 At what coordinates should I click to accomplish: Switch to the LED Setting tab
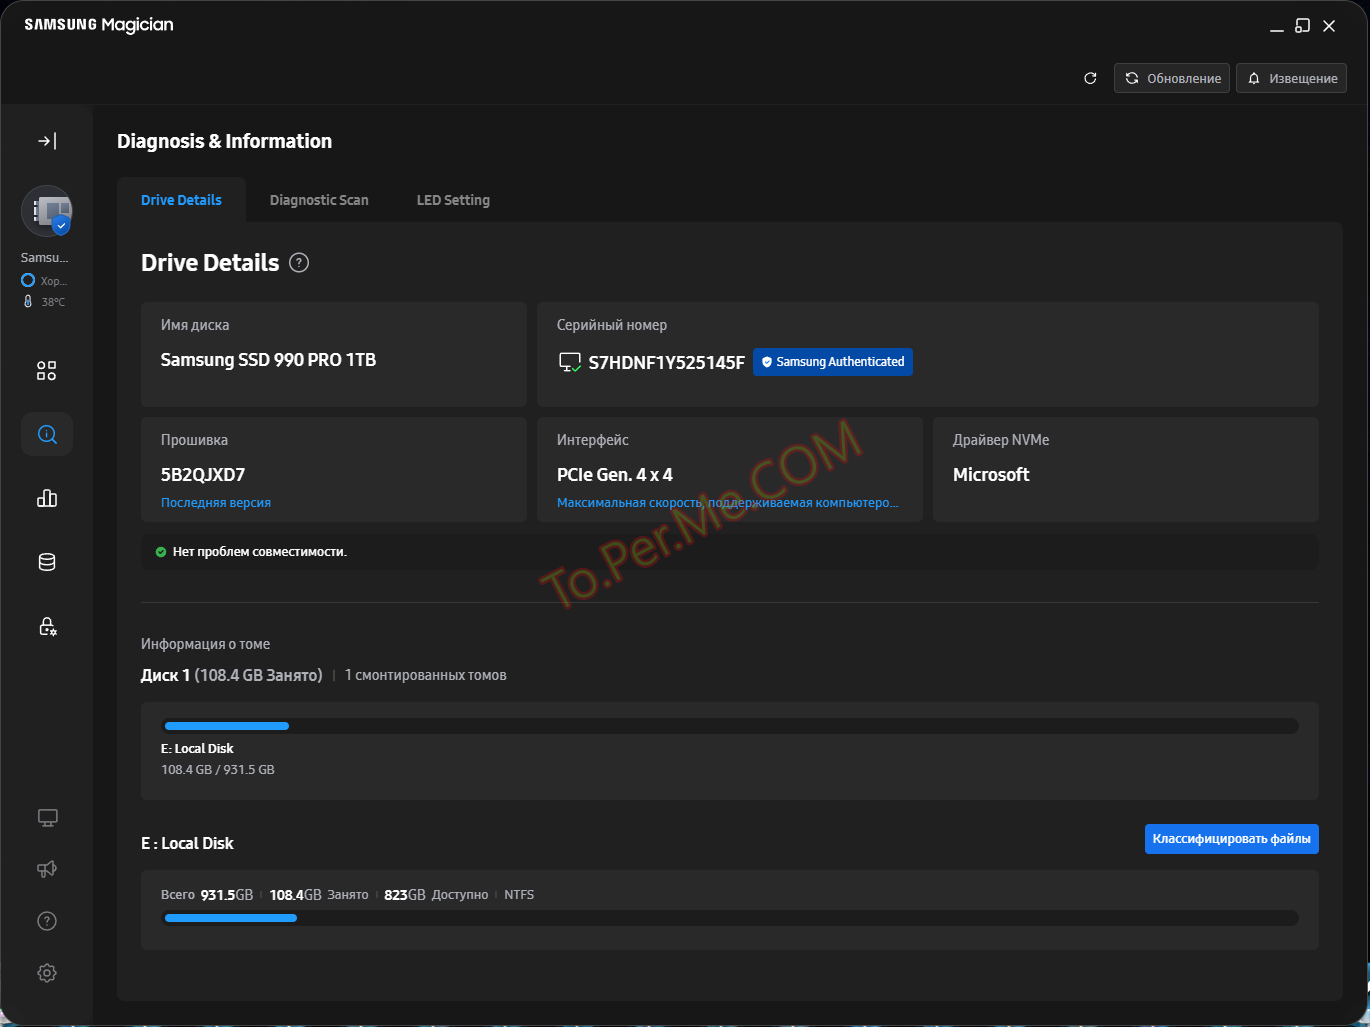tap(453, 200)
